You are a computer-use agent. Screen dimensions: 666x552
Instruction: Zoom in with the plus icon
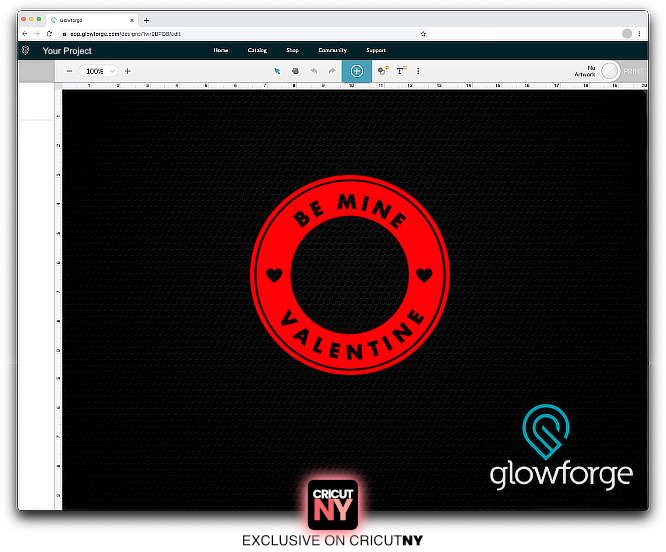(127, 71)
